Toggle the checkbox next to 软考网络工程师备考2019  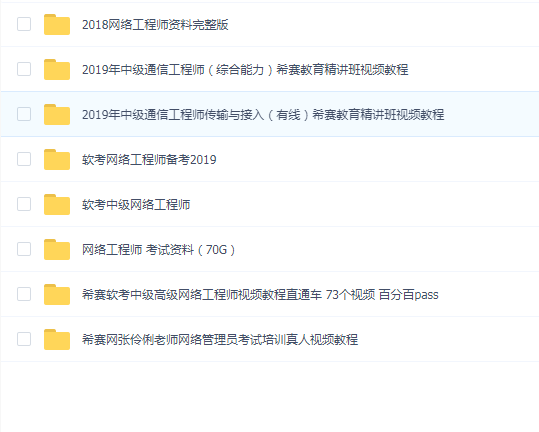24,159
